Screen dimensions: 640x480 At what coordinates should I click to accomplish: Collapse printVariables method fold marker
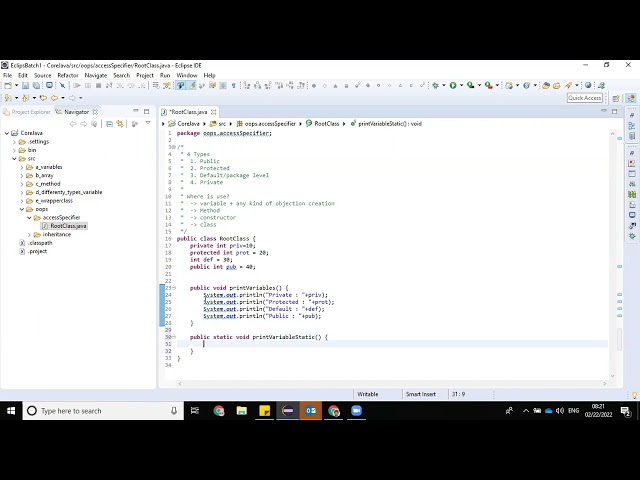pyautogui.click(x=174, y=288)
